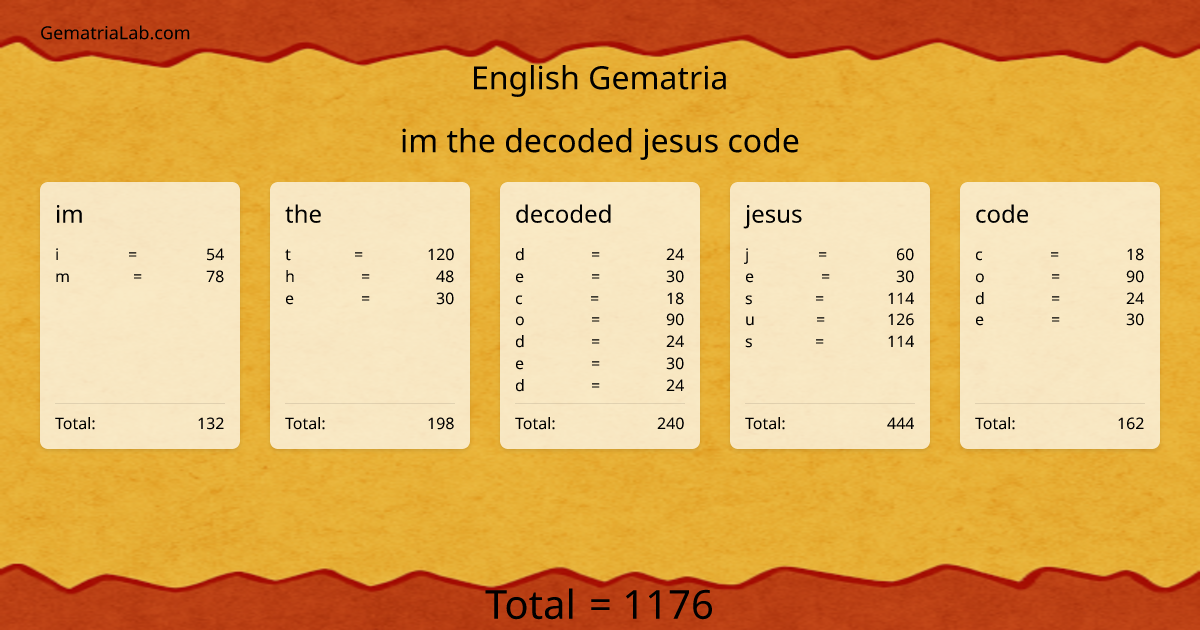Select the code card total 162
The height and width of the screenshot is (630, 1200).
(1131, 423)
